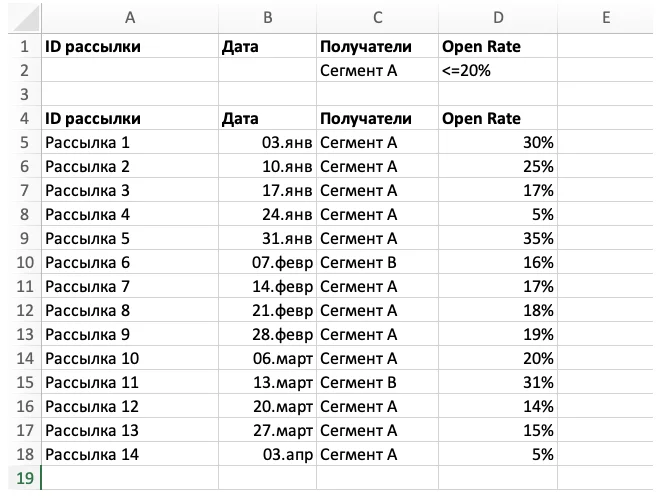Click the criteria cell containing <=20%
Image resolution: width=659 pixels, height=498 pixels.
(497, 70)
